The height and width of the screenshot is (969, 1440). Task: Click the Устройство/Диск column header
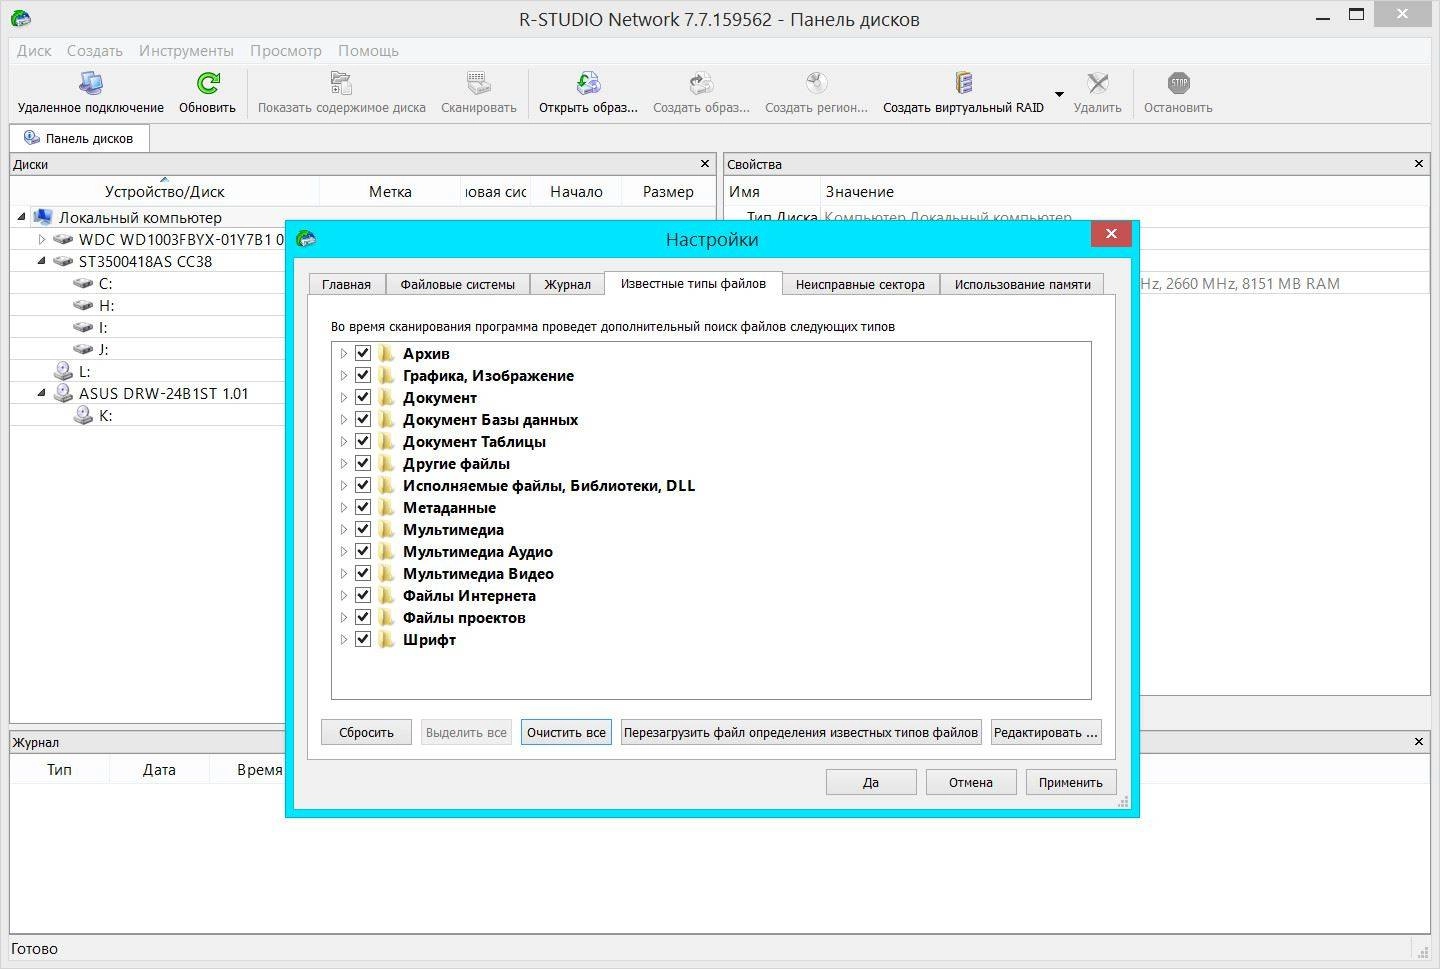tap(165, 191)
